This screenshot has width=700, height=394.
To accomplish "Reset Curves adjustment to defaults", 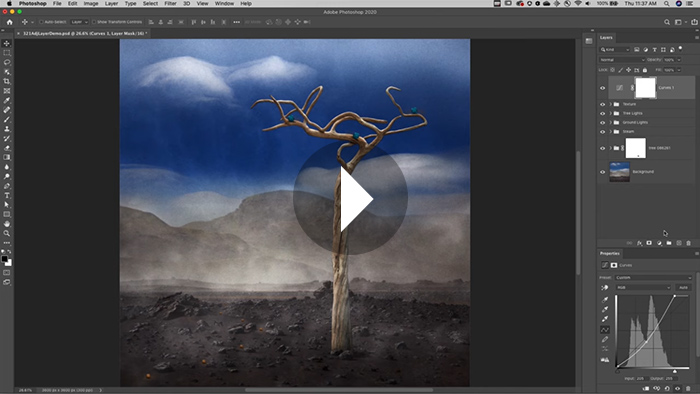I will (667, 389).
